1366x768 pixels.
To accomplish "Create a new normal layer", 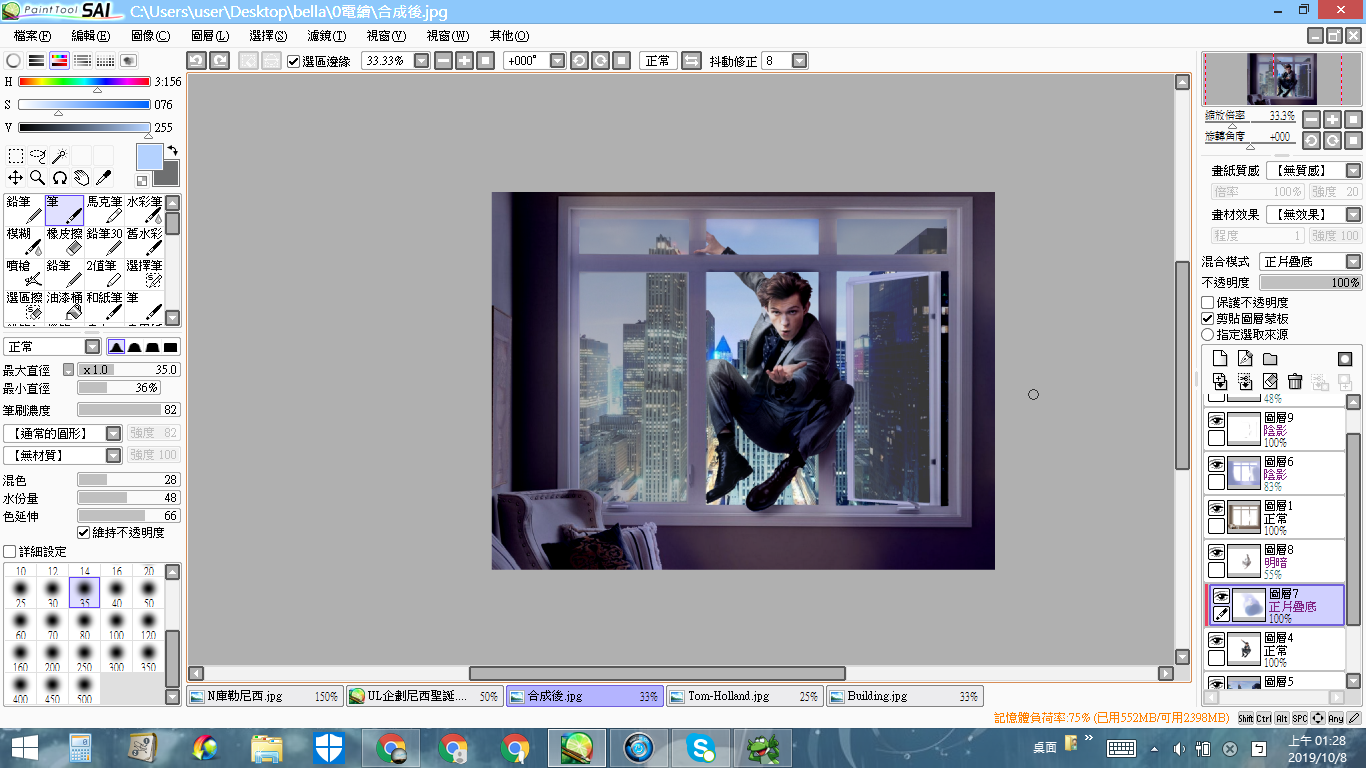I will 1220,359.
